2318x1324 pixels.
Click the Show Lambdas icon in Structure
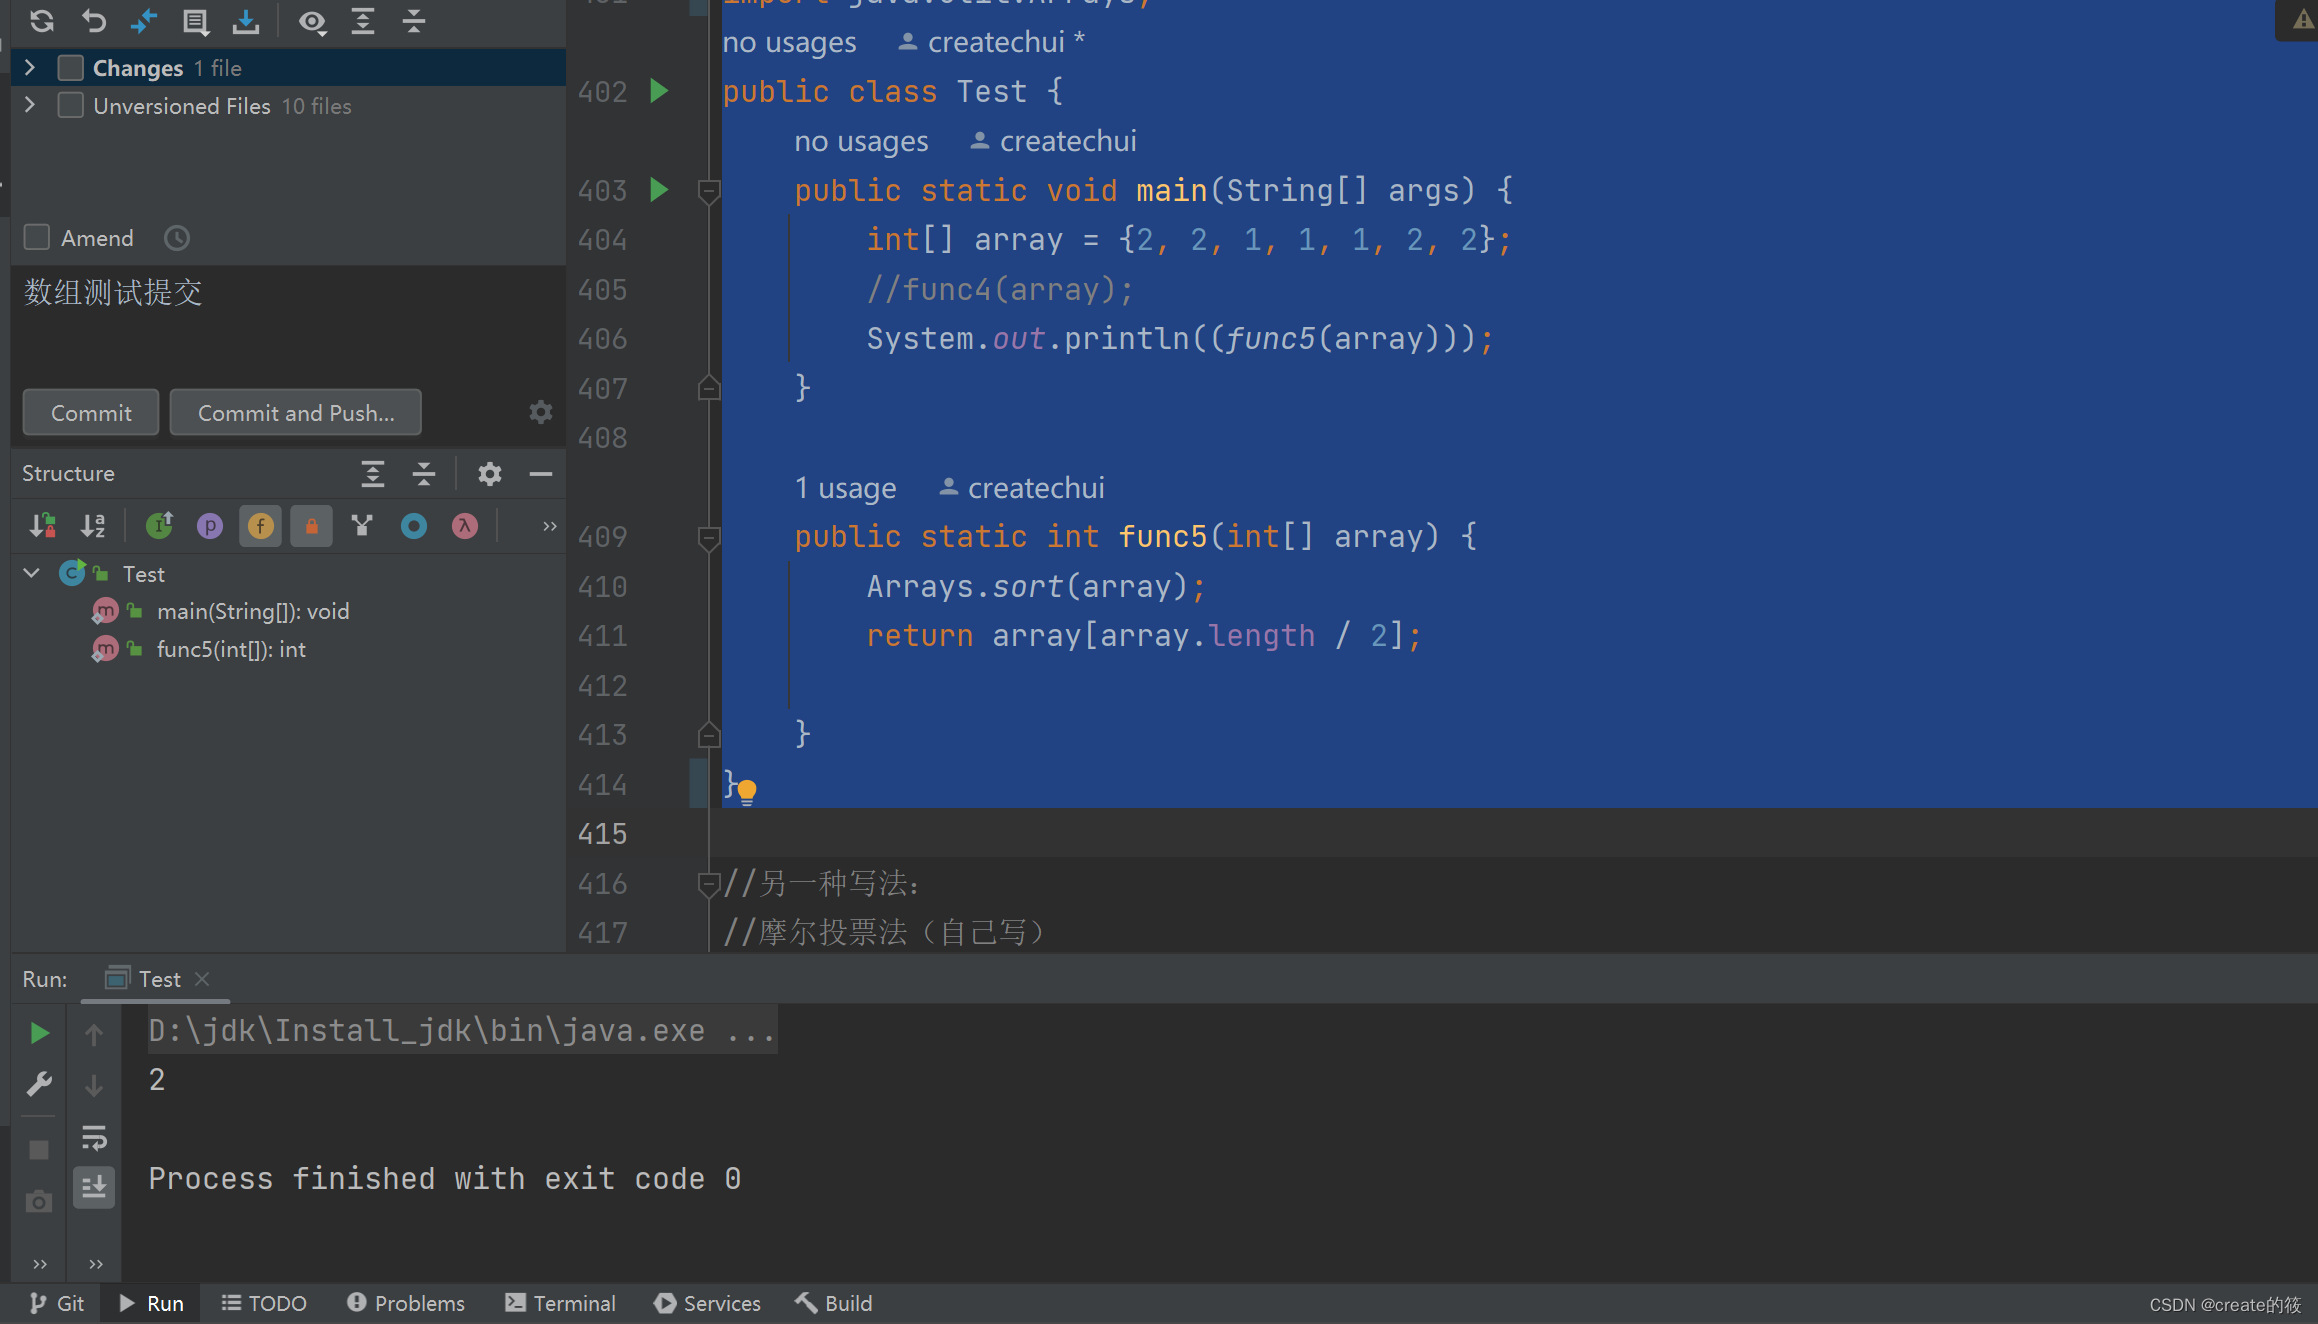pyautogui.click(x=465, y=526)
